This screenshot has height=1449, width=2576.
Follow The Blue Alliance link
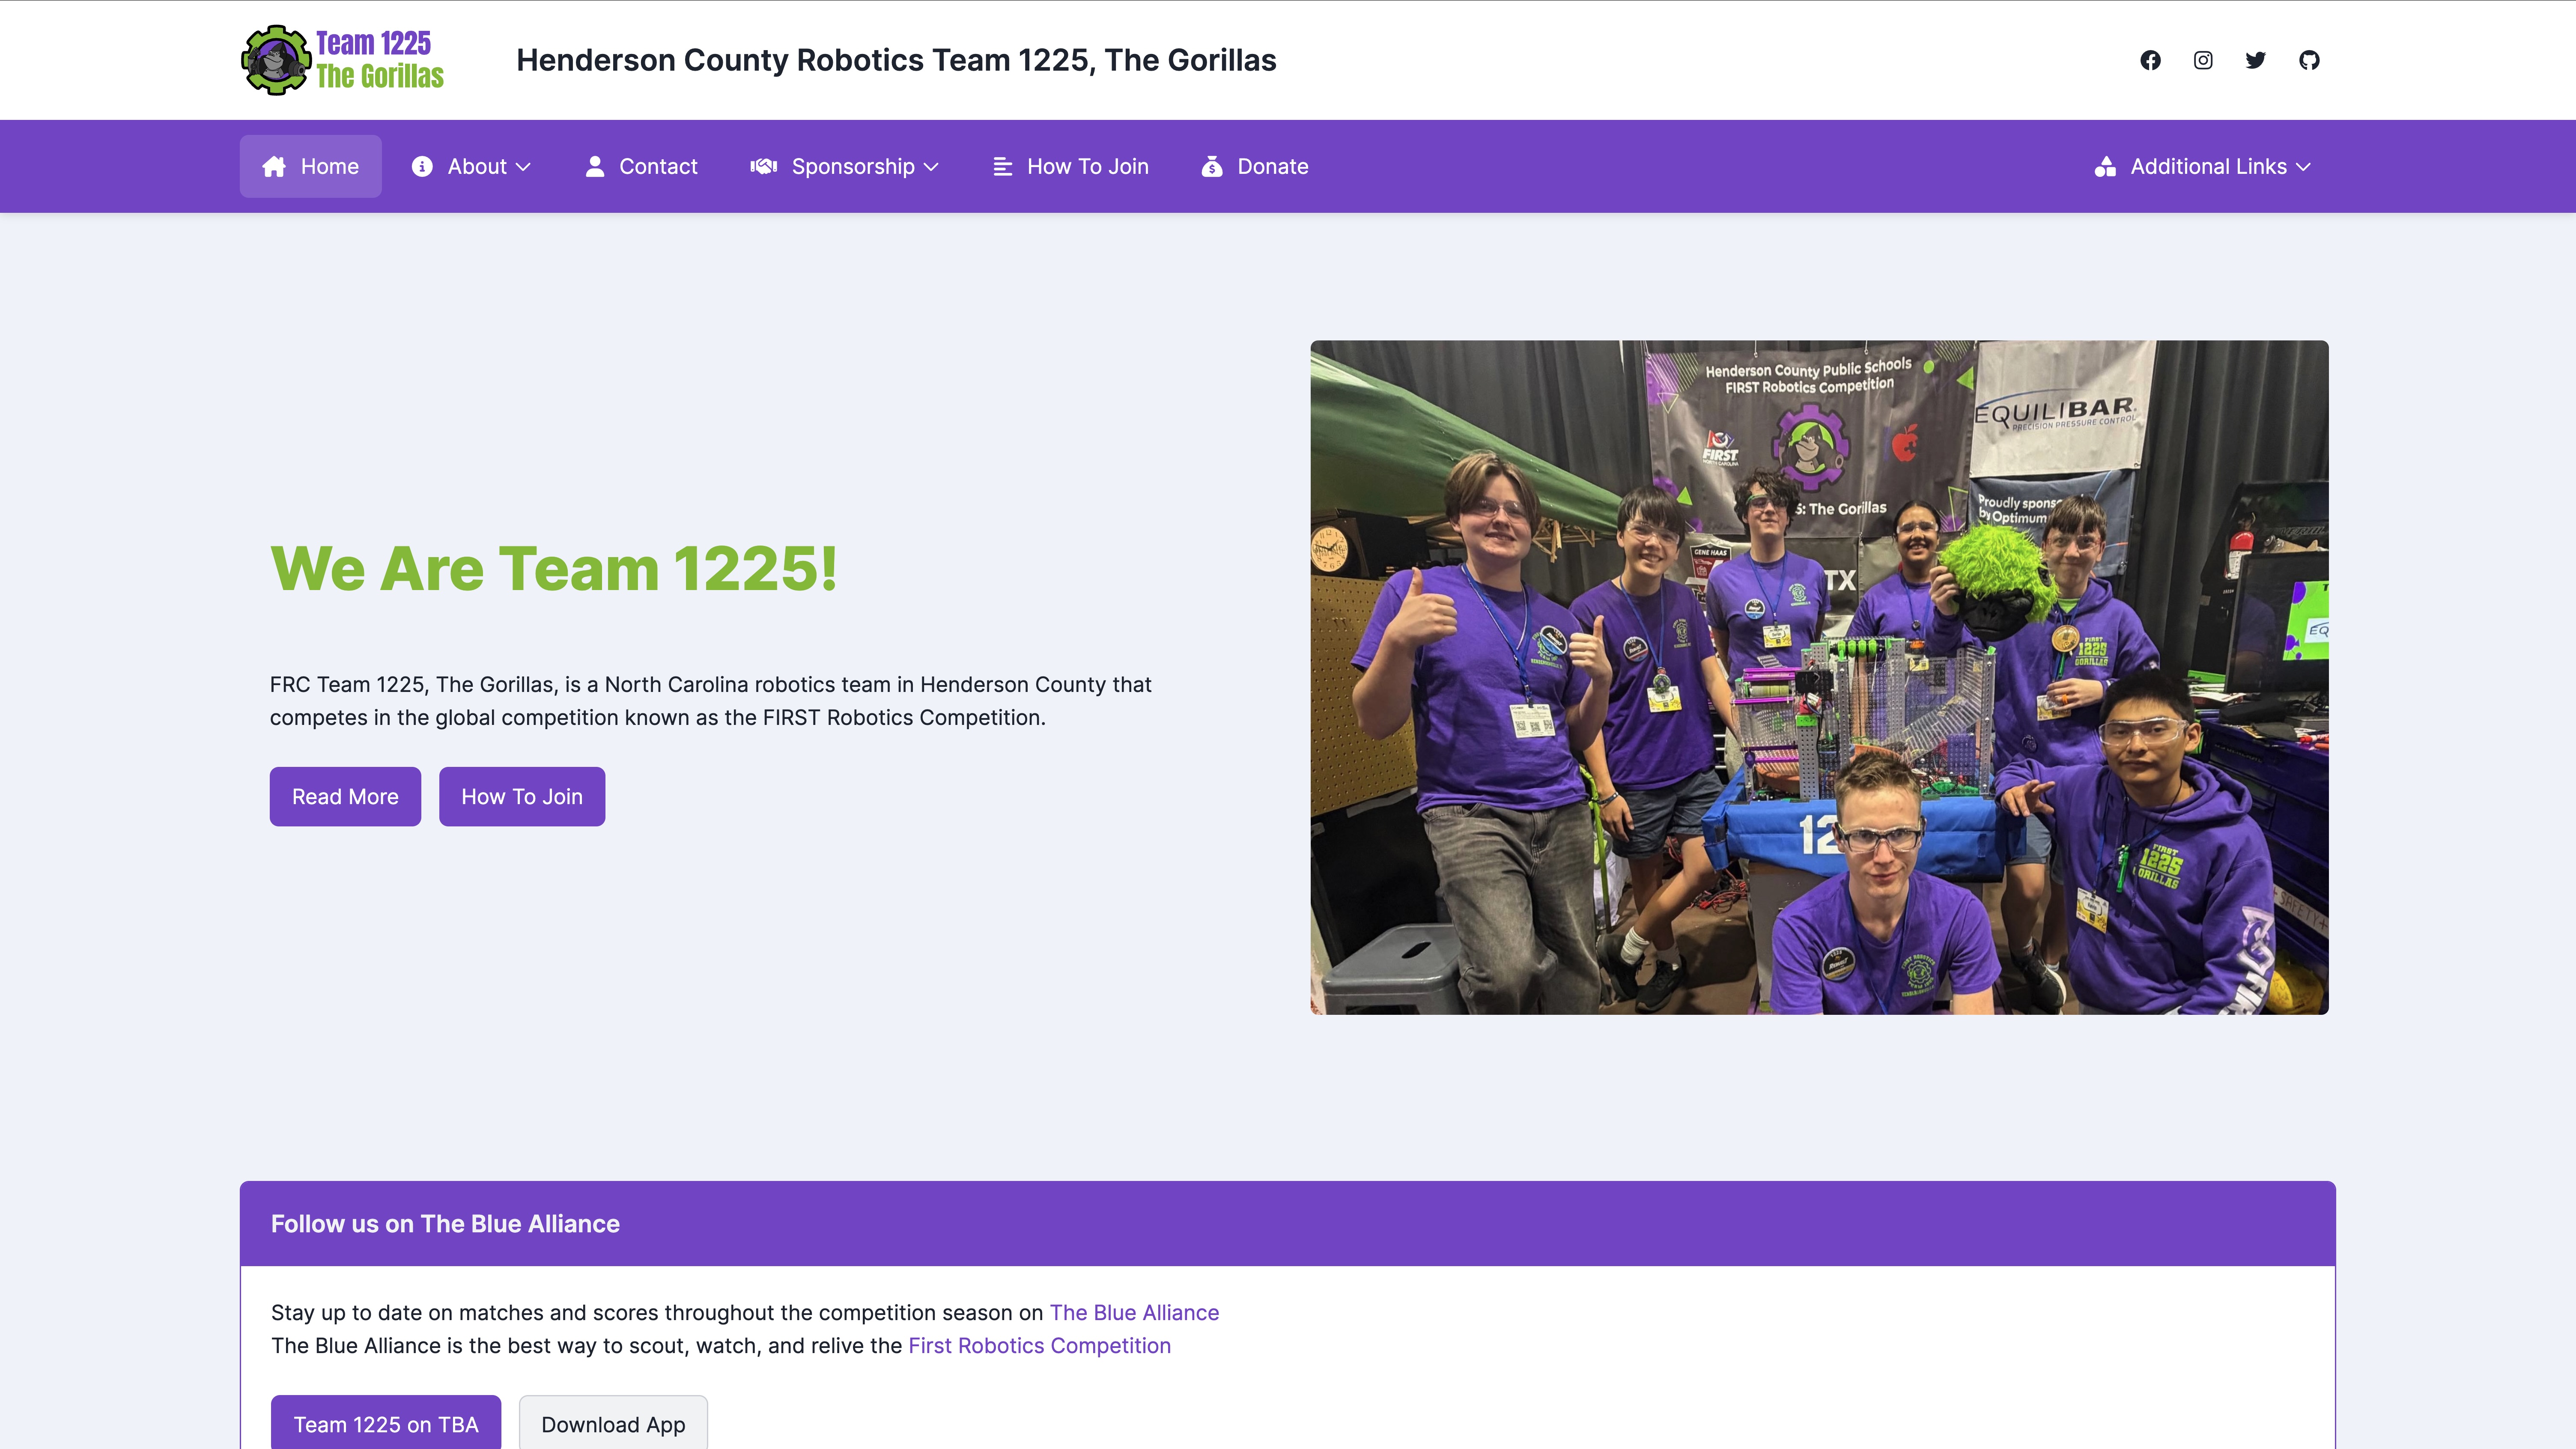click(1134, 1312)
